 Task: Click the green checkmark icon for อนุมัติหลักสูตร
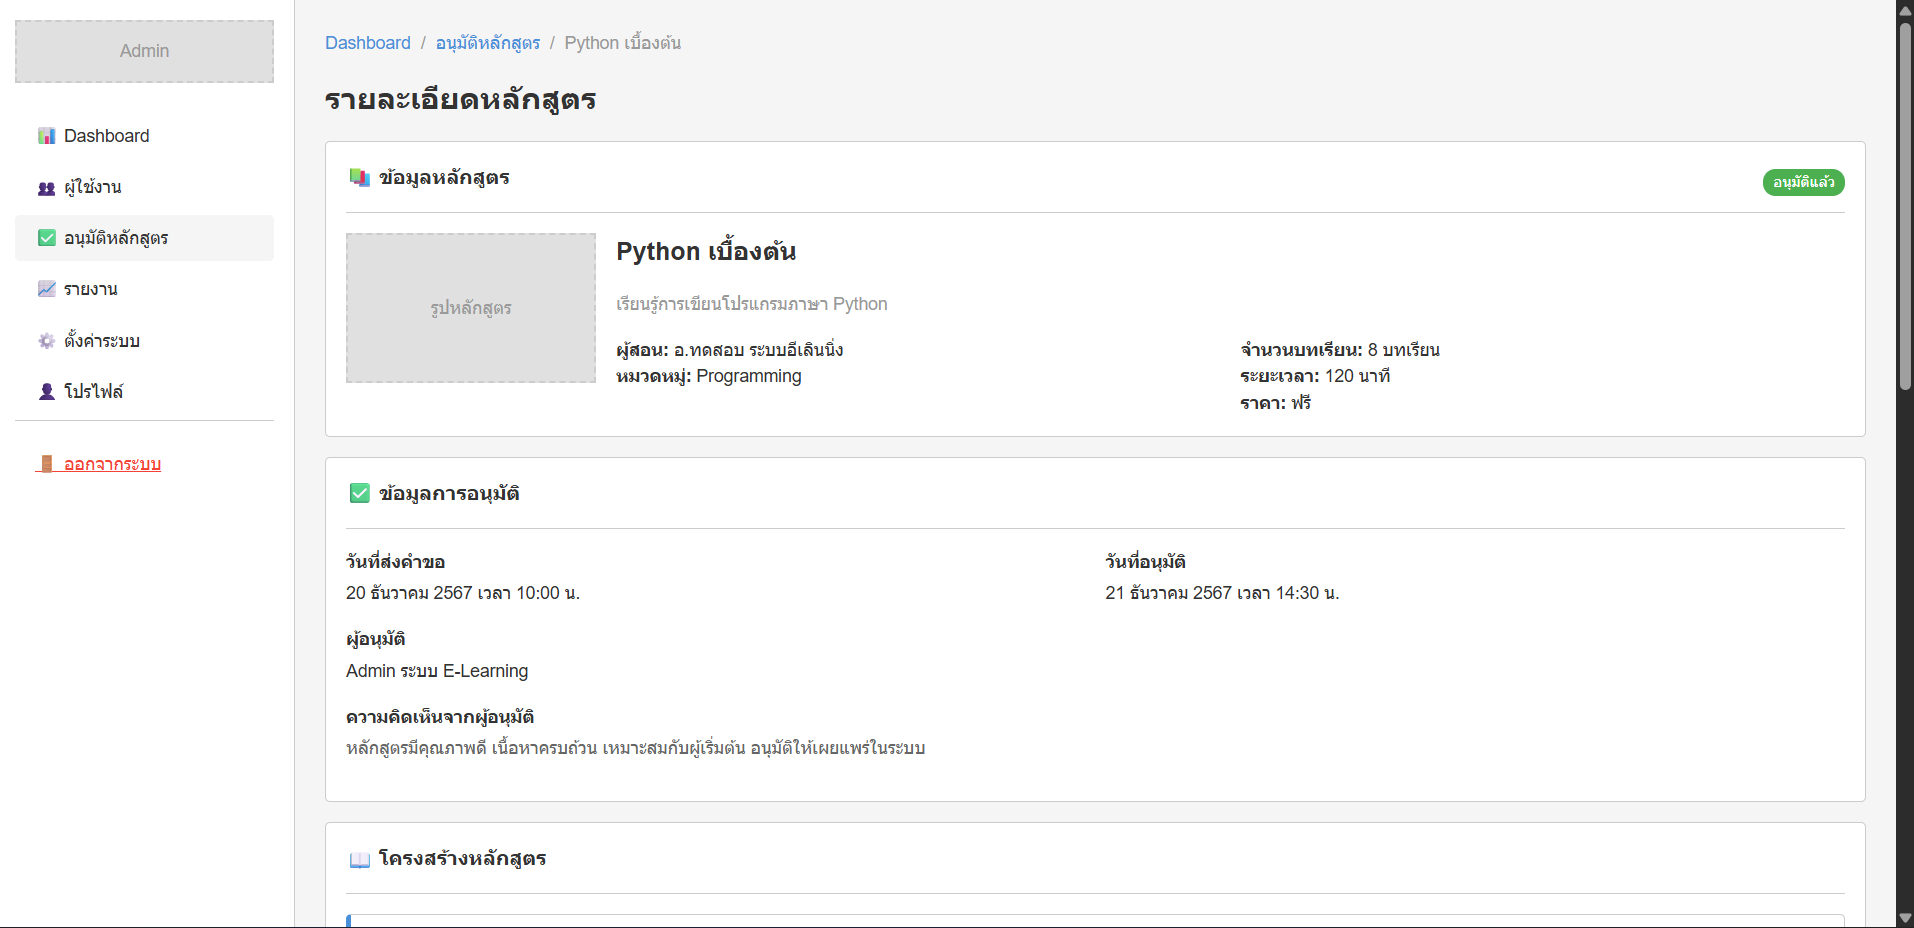coord(46,238)
